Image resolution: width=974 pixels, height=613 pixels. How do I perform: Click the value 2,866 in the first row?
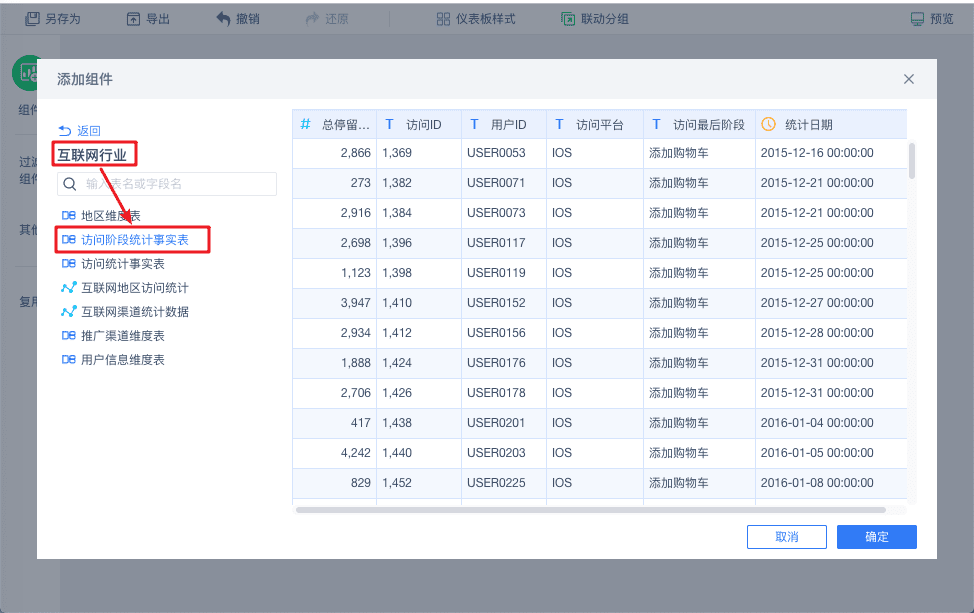[355, 153]
